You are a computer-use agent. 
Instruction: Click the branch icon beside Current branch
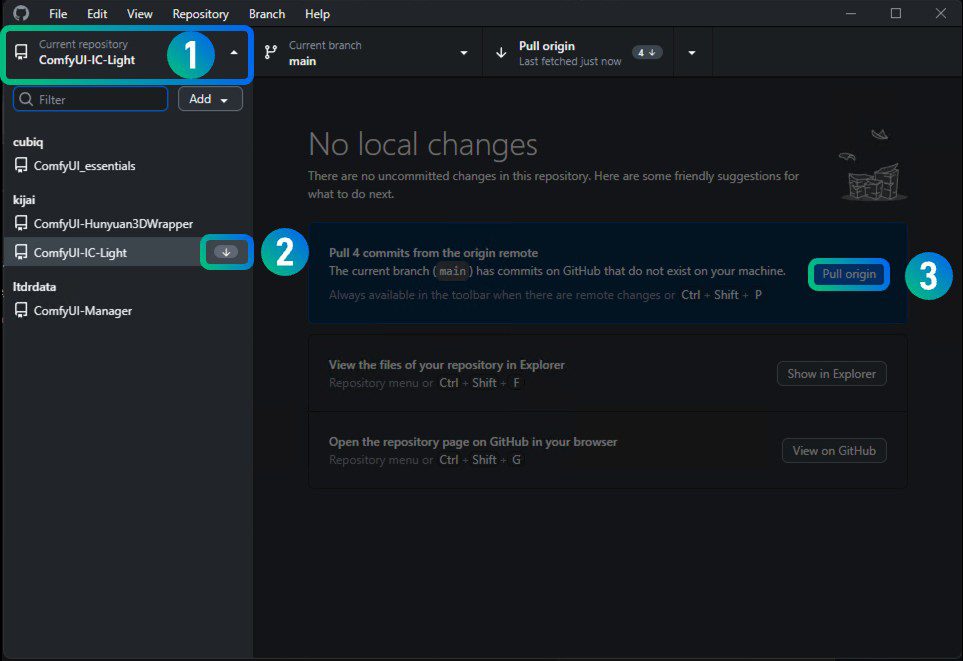point(270,52)
